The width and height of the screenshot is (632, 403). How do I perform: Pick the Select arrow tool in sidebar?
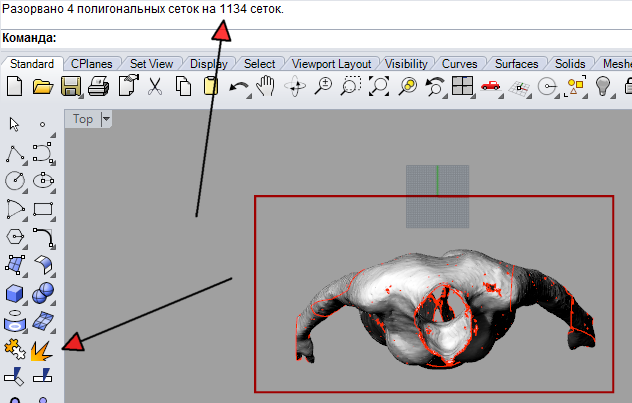(x=14, y=125)
